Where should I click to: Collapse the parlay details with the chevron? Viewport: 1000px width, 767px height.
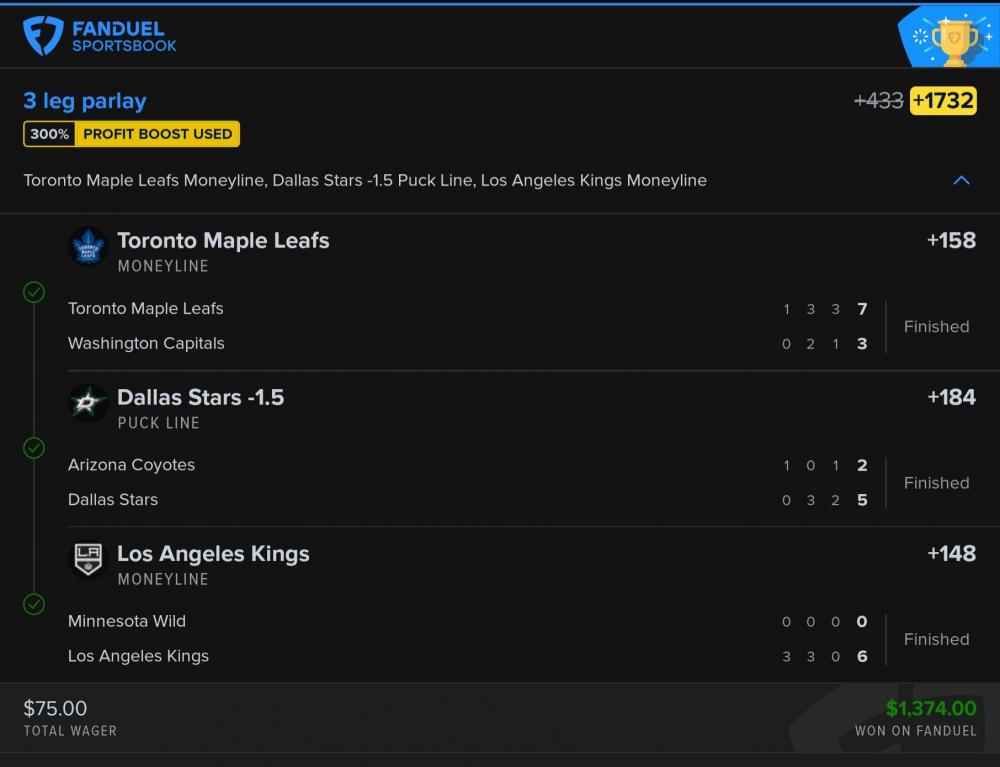(x=961, y=181)
